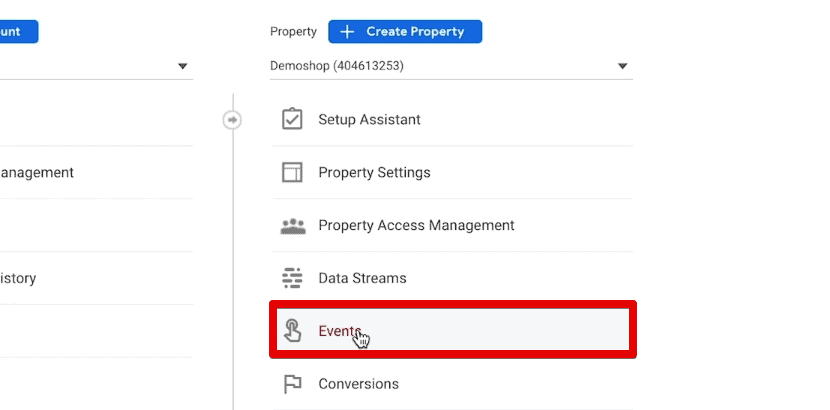Screen dimensions: 830x410
Task: Click the Conversions flag icon
Action: (292, 384)
